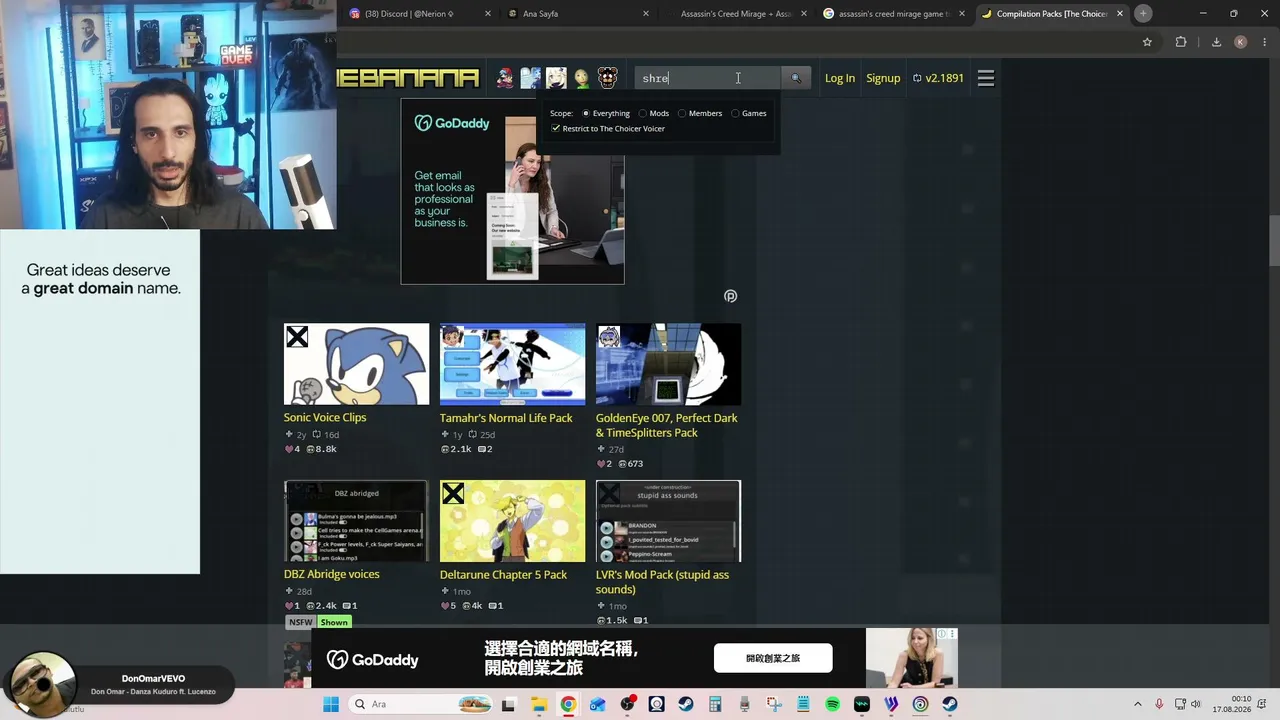Image resolution: width=1280 pixels, height=720 pixels.
Task: Bookmark this page with the star icon
Action: [1147, 42]
